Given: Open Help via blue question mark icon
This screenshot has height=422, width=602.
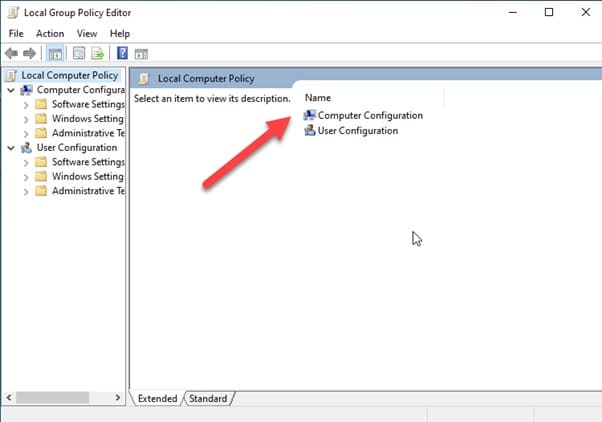Looking at the screenshot, I should [122, 53].
